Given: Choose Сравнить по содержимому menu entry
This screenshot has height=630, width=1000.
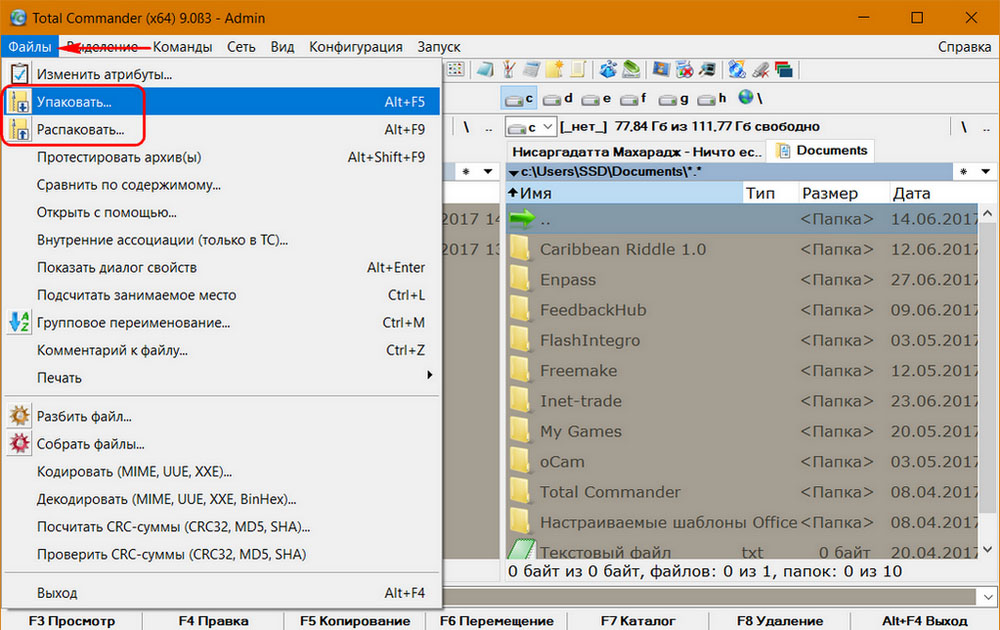Looking at the screenshot, I should (x=222, y=185).
